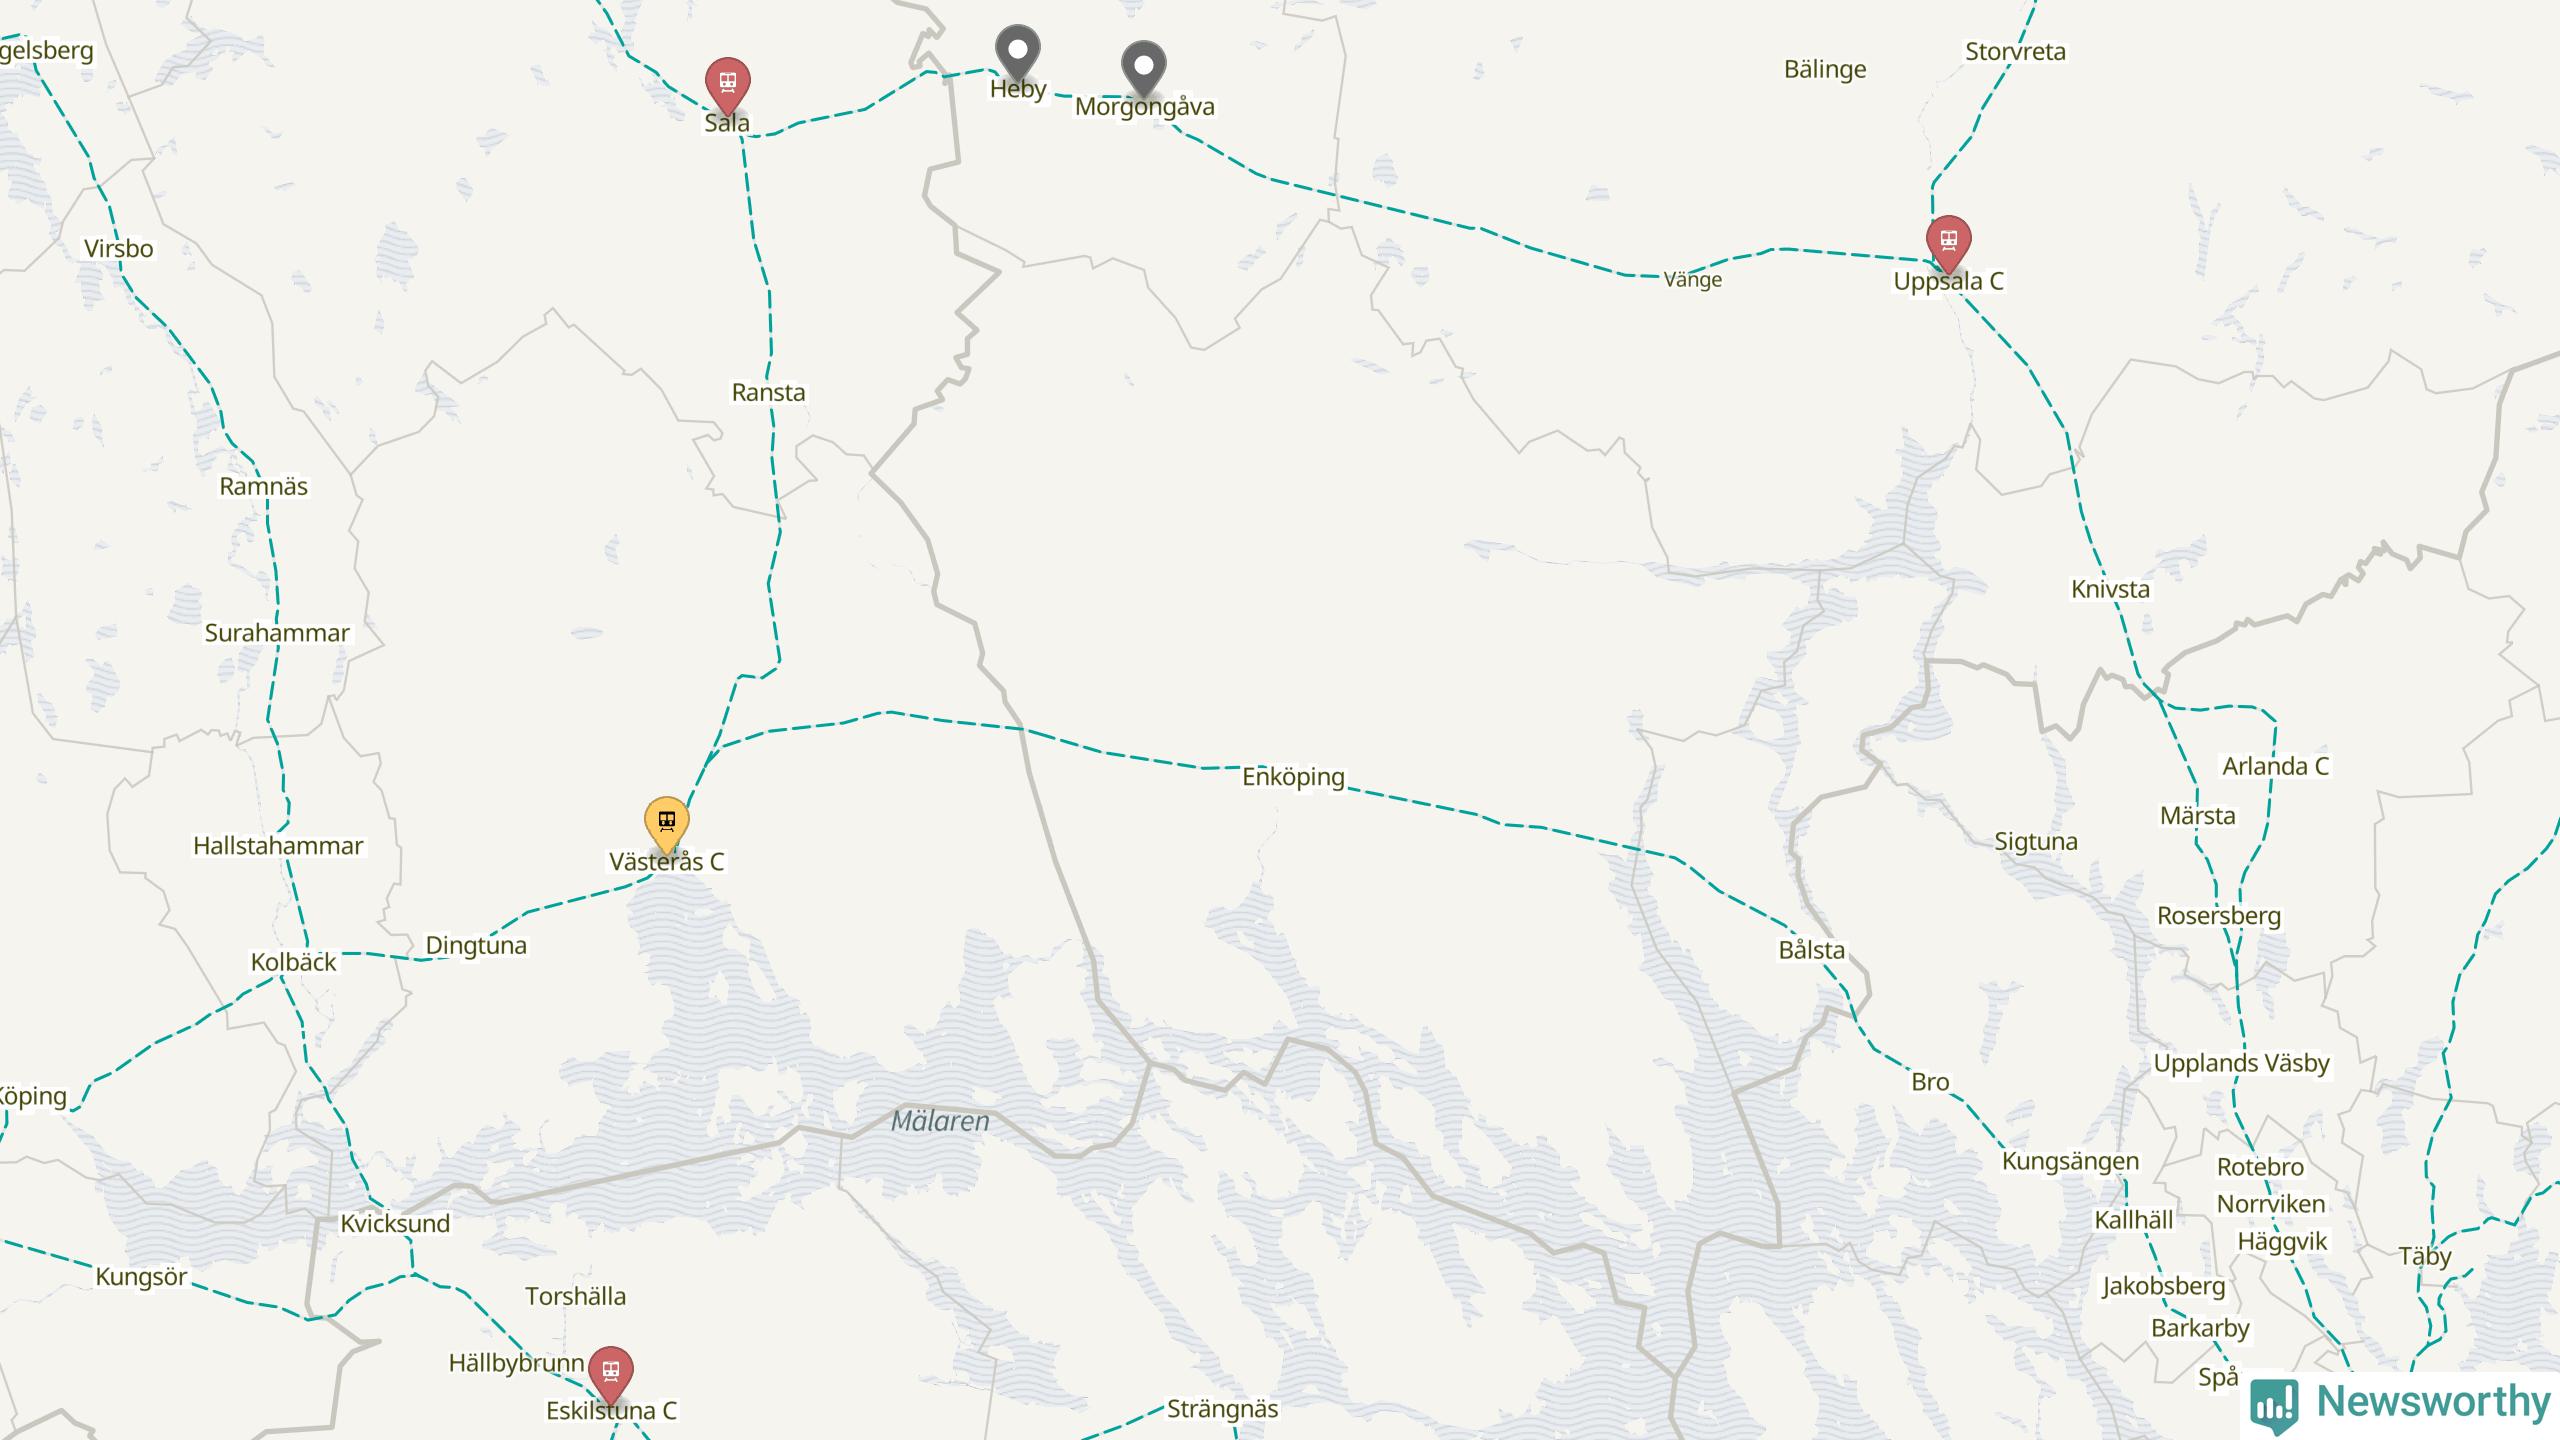Click the Mälaren lake label
Viewport: 2560px width, 1440px height.
click(x=940, y=1121)
